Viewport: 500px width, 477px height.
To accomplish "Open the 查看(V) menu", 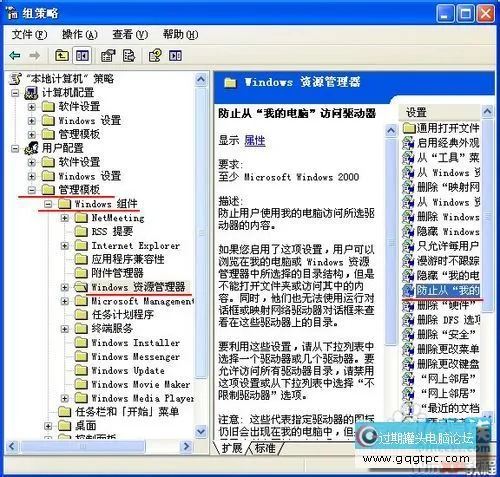I will (130, 34).
